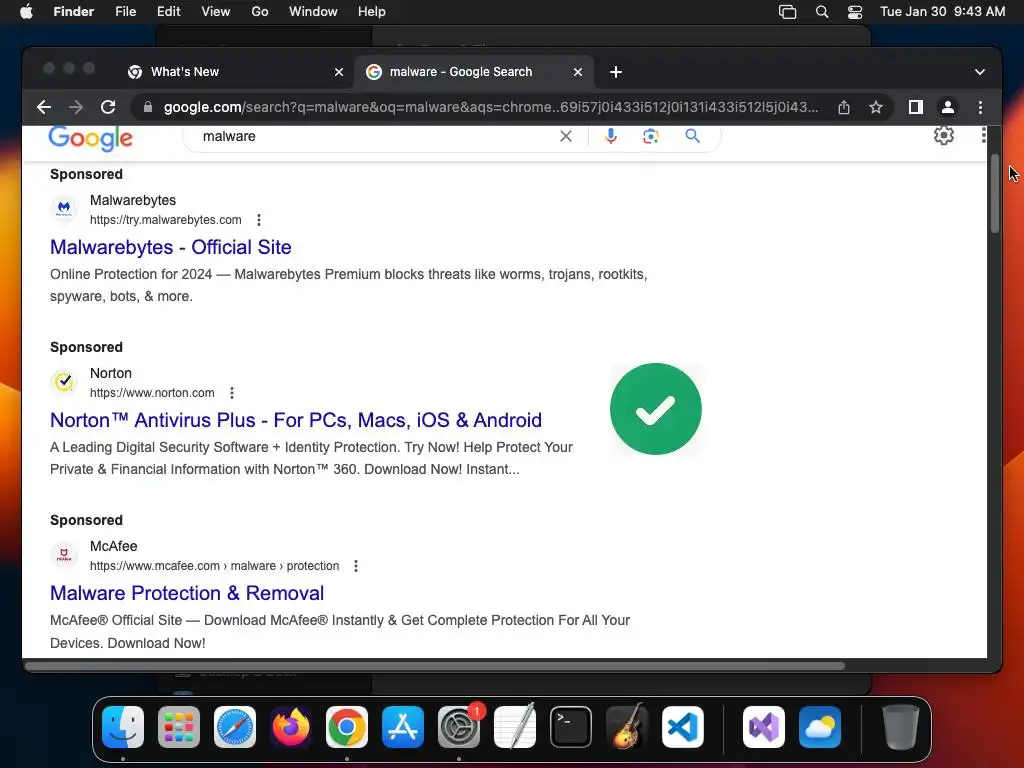Open the Chrome profile avatar
The width and height of the screenshot is (1024, 768).
(x=948, y=107)
